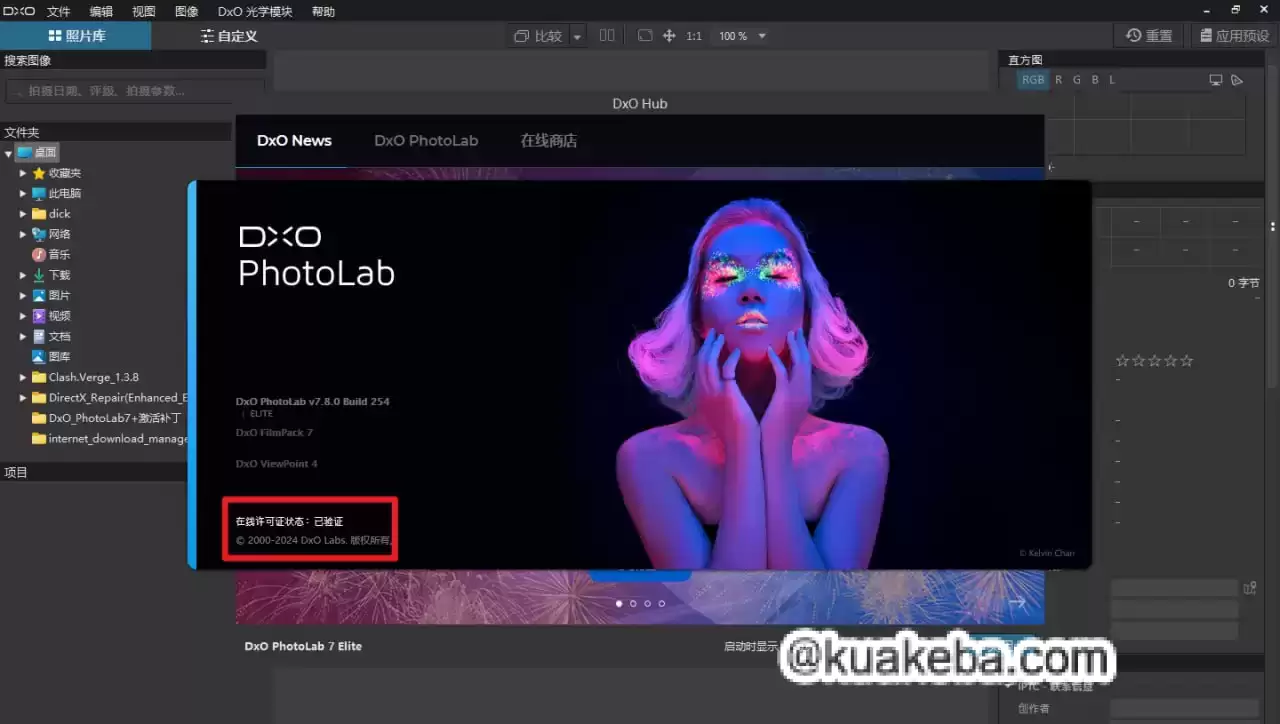Switch the histogram to the L channel
Viewport: 1280px width, 724px height.
coord(1111,80)
